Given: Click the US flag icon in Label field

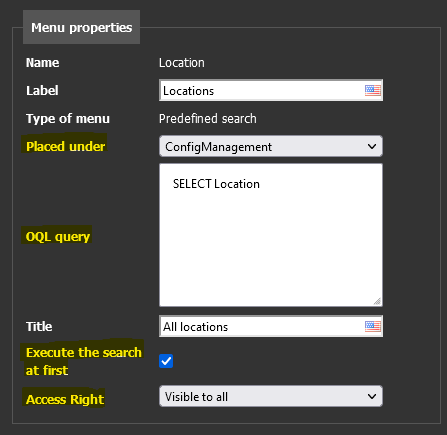Looking at the screenshot, I should pyautogui.click(x=373, y=90).
